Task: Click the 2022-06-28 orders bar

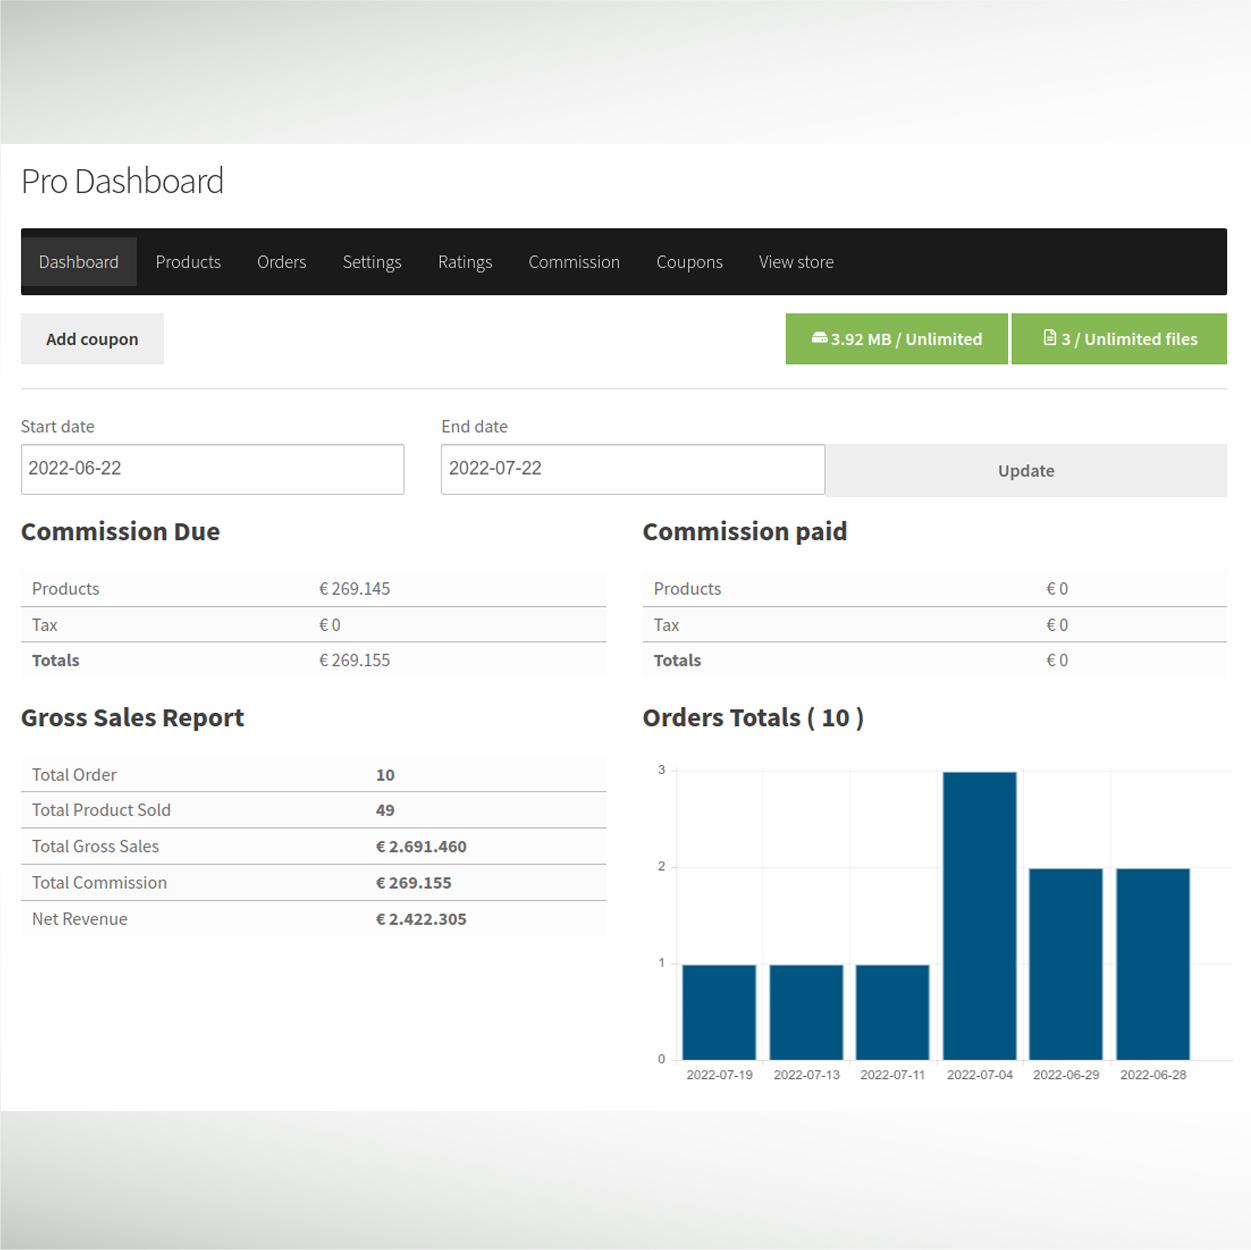Action: [1153, 964]
